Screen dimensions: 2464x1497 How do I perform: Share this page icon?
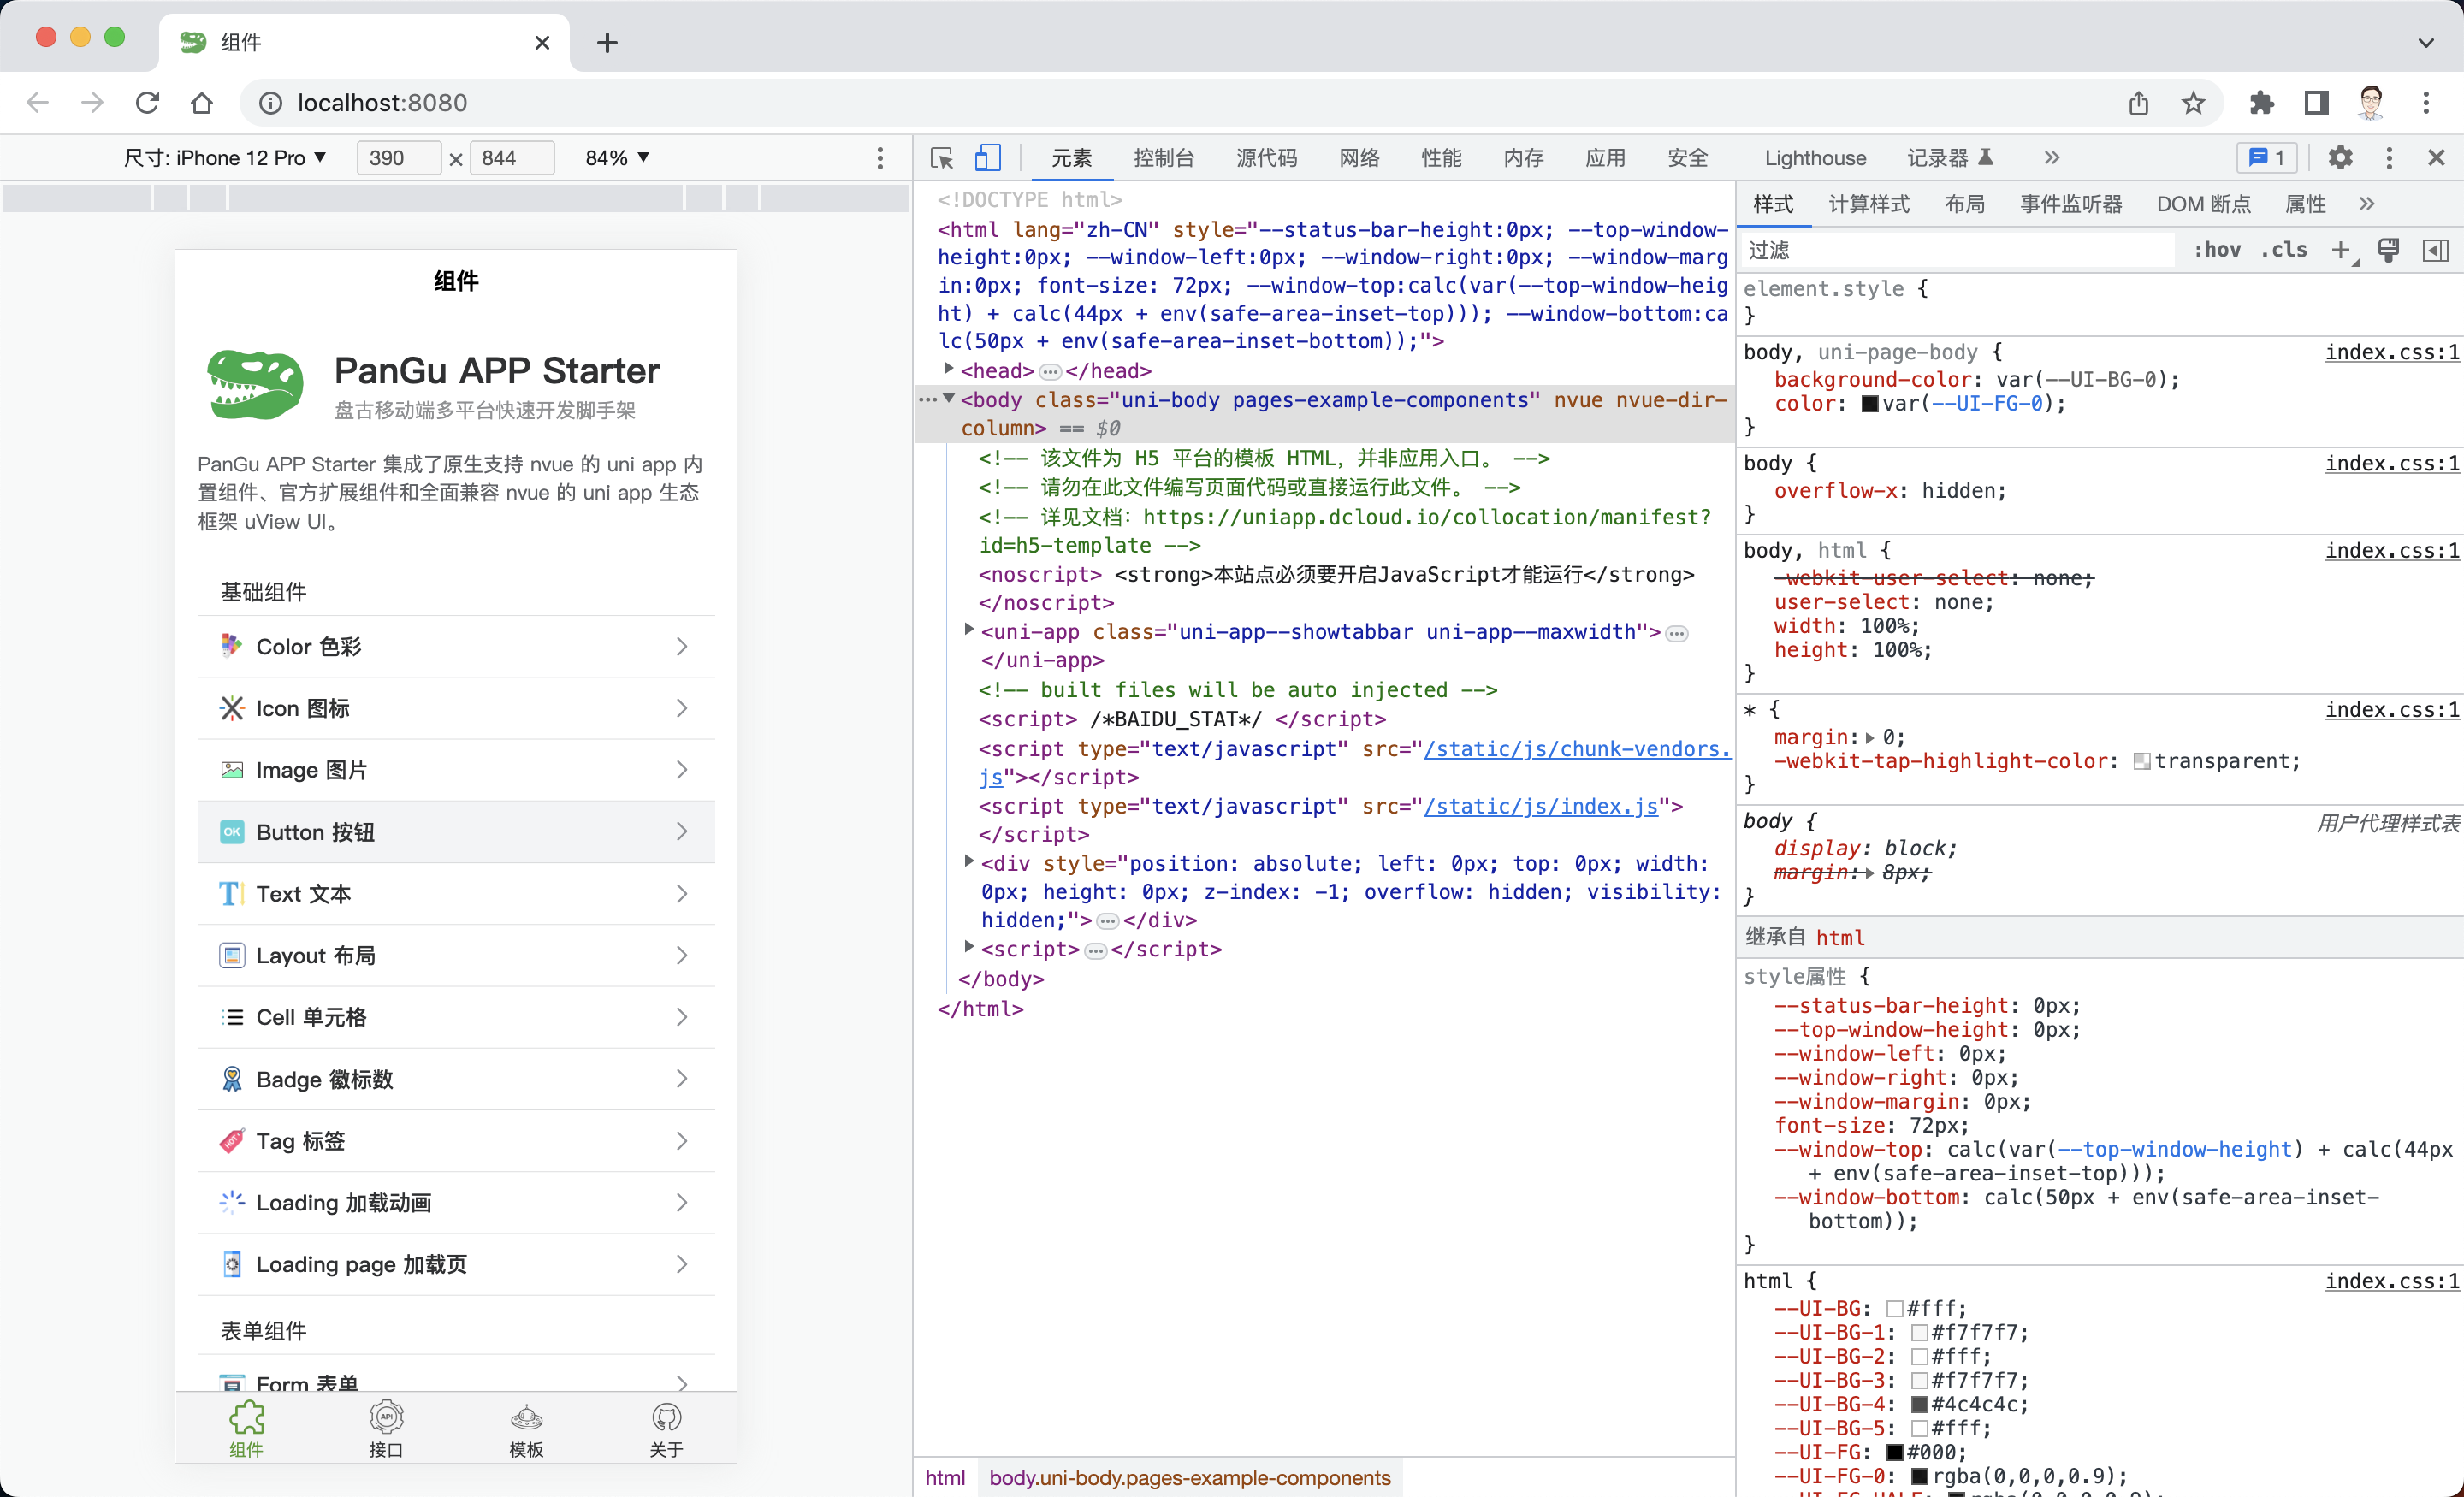[2138, 103]
